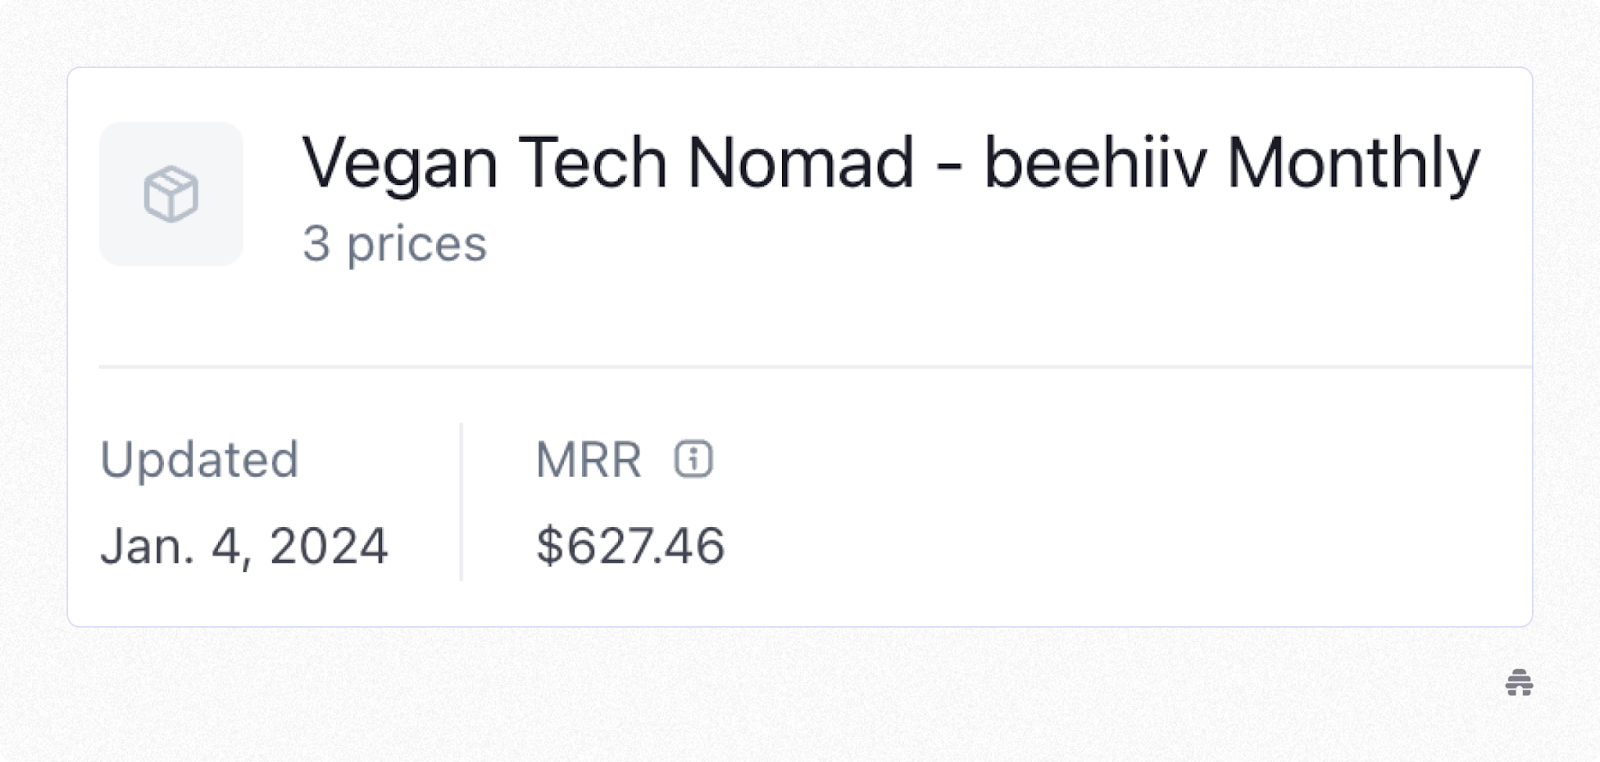Select the "MRR" label text
Screen dimensions: 1600x762
pos(588,460)
